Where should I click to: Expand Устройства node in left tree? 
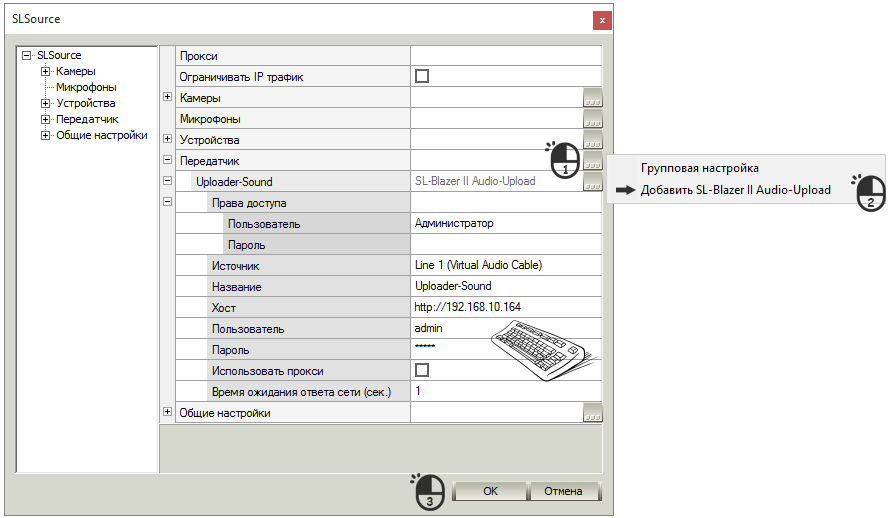45,103
